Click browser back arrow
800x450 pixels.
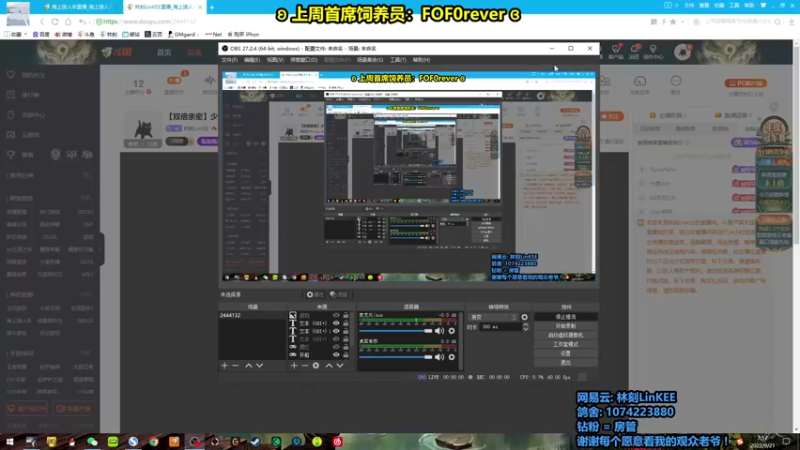coord(42,22)
